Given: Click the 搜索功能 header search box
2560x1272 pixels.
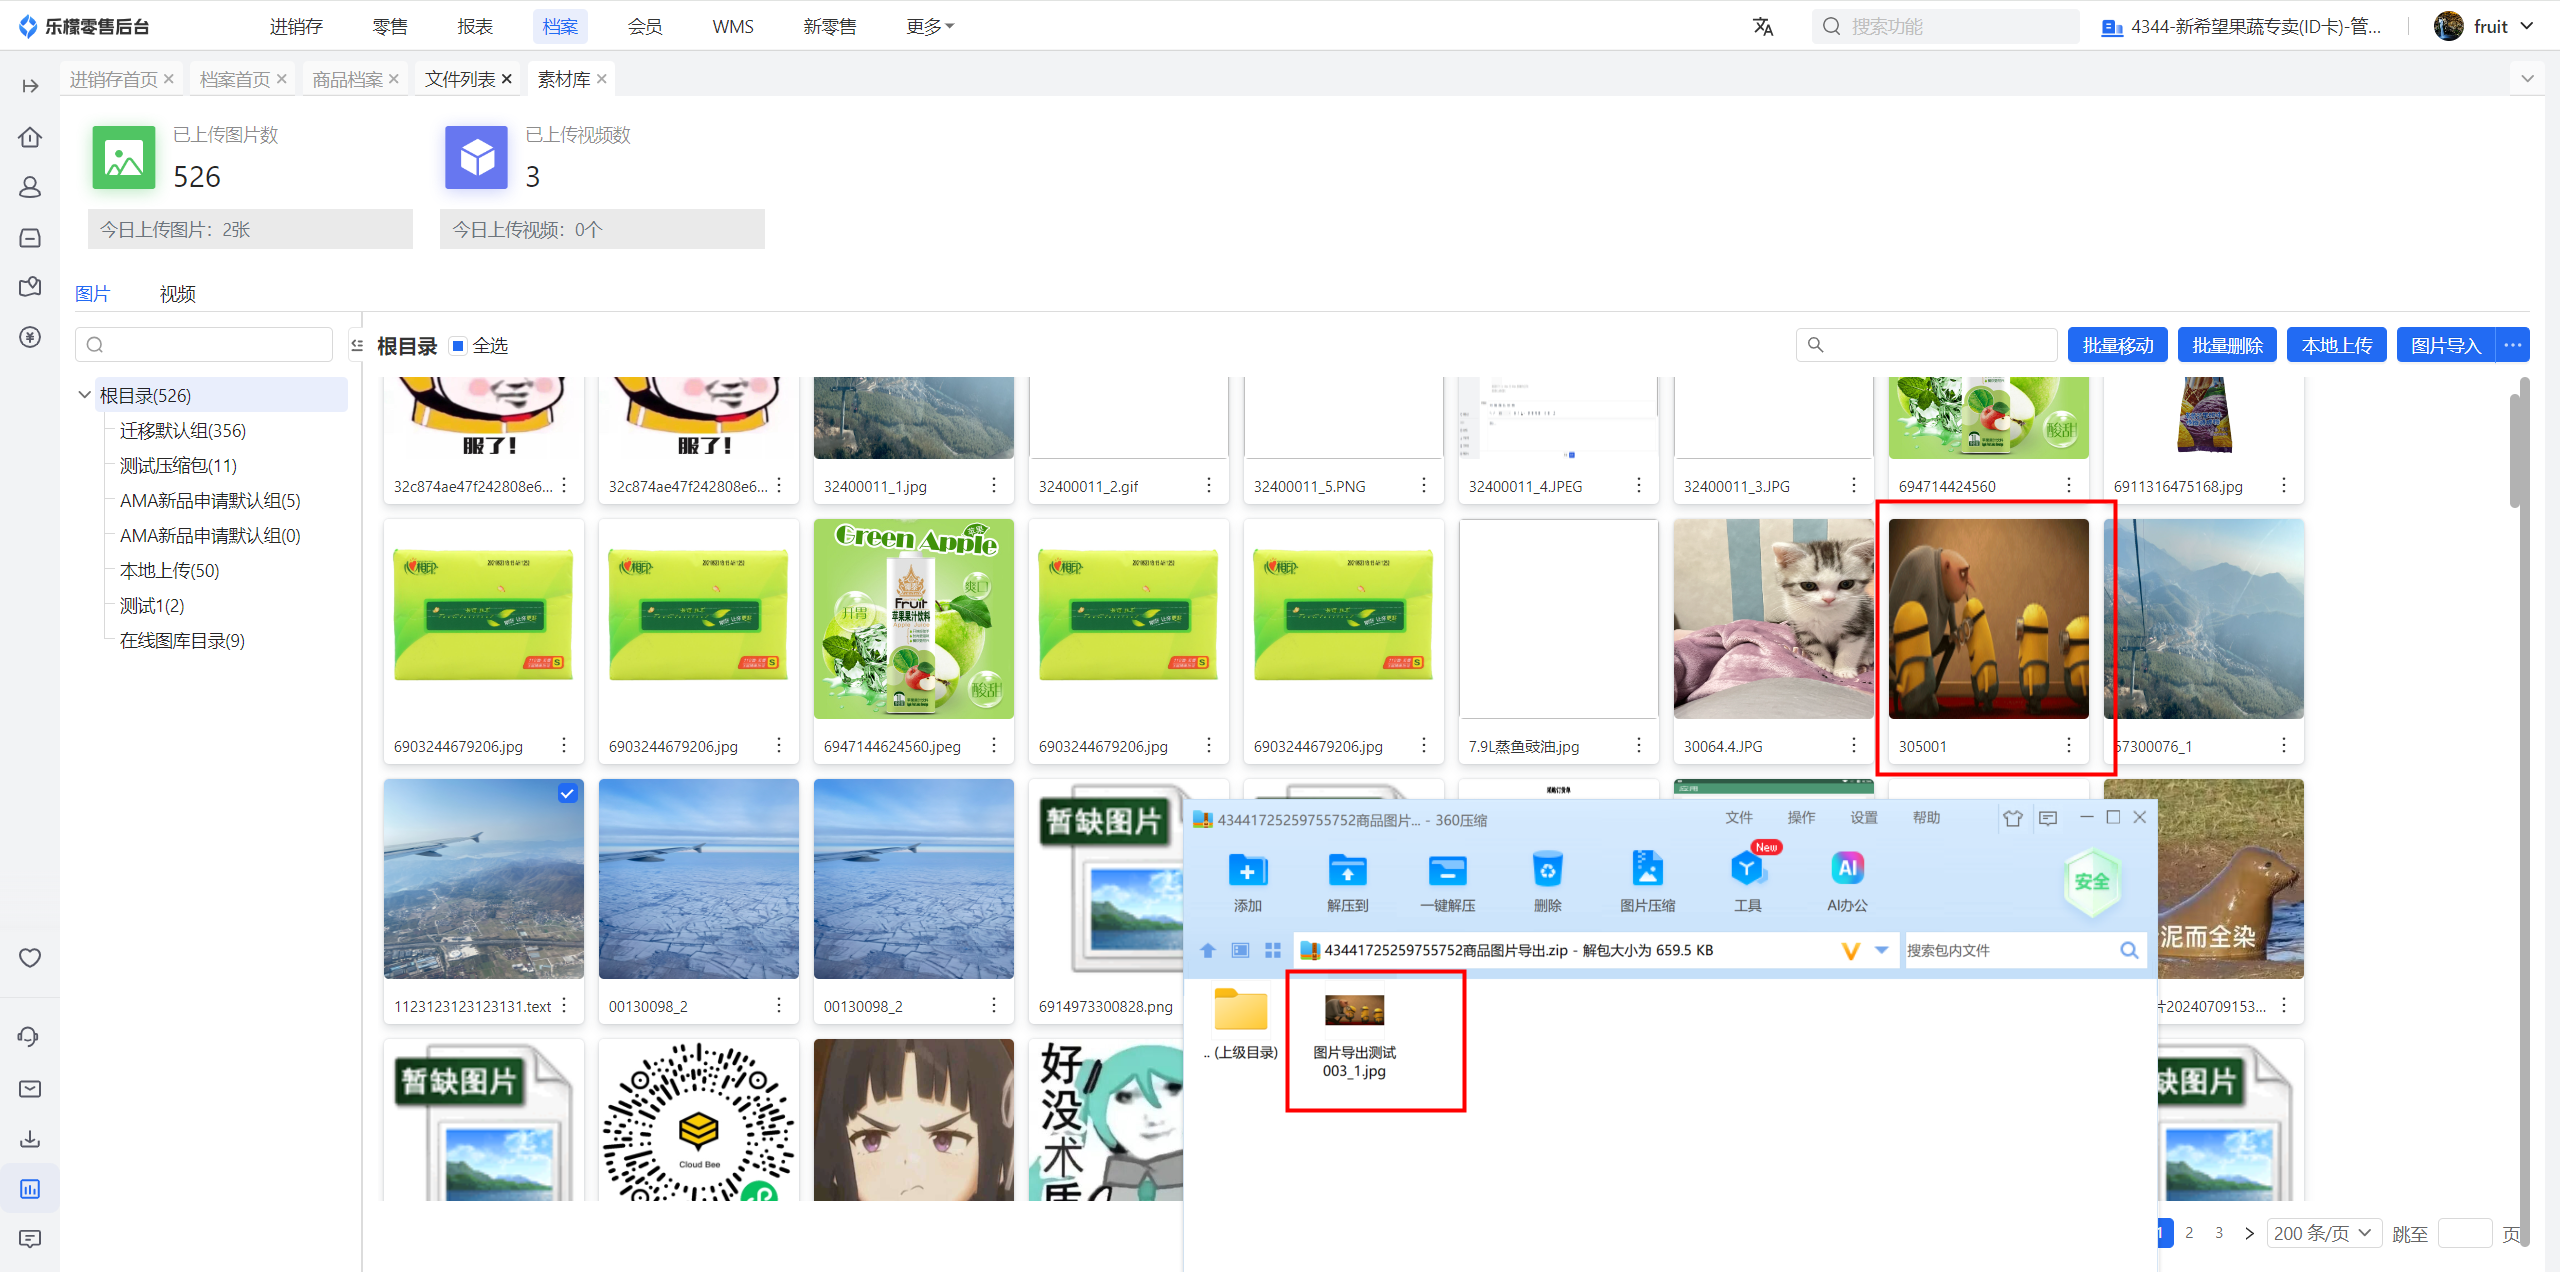Looking at the screenshot, I should (1945, 27).
